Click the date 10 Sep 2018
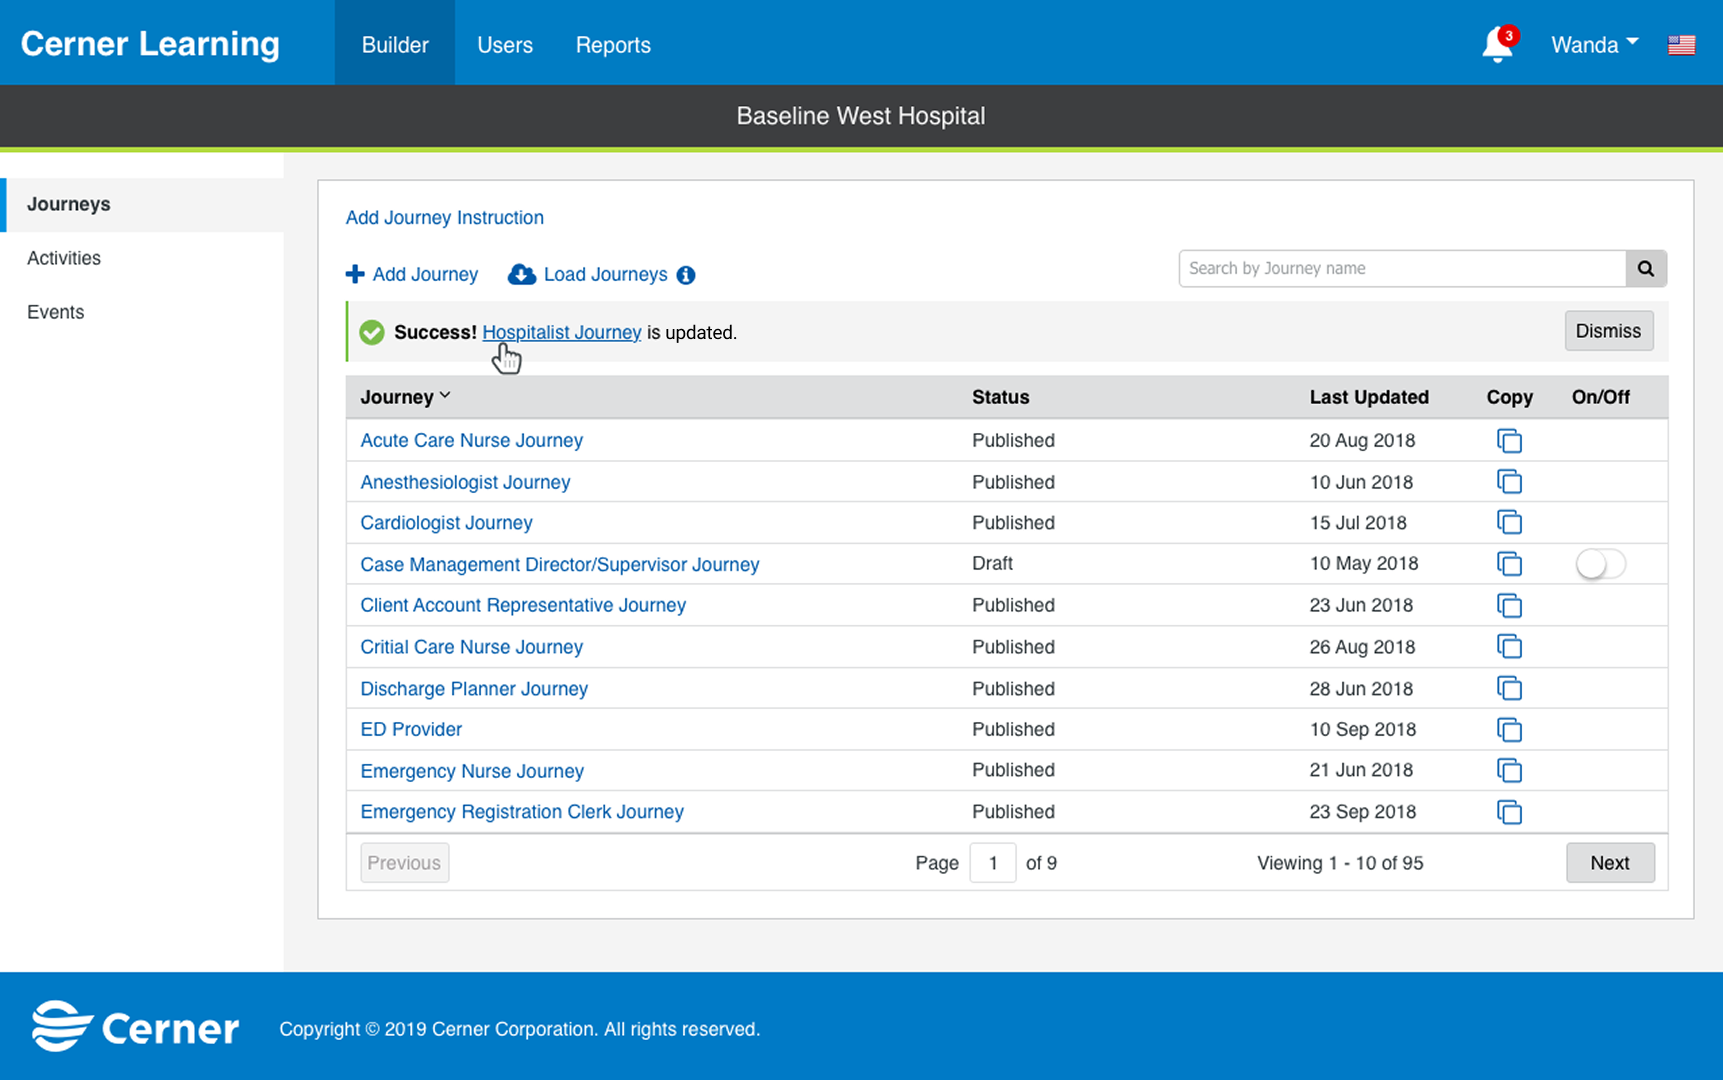 tap(1362, 729)
